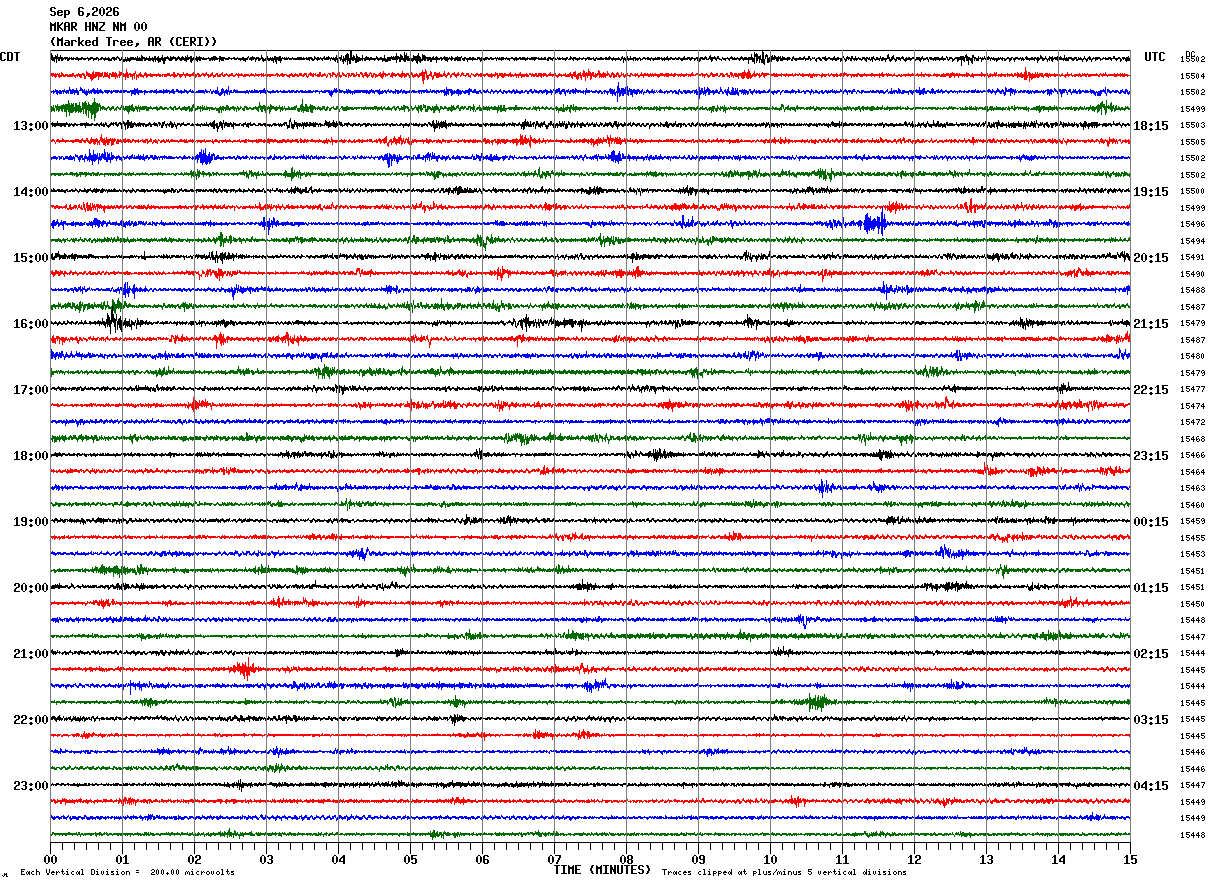Viewport: 1210px width, 886px height.
Task: Click the large blue burst near minute 11.5
Action: tap(874, 223)
